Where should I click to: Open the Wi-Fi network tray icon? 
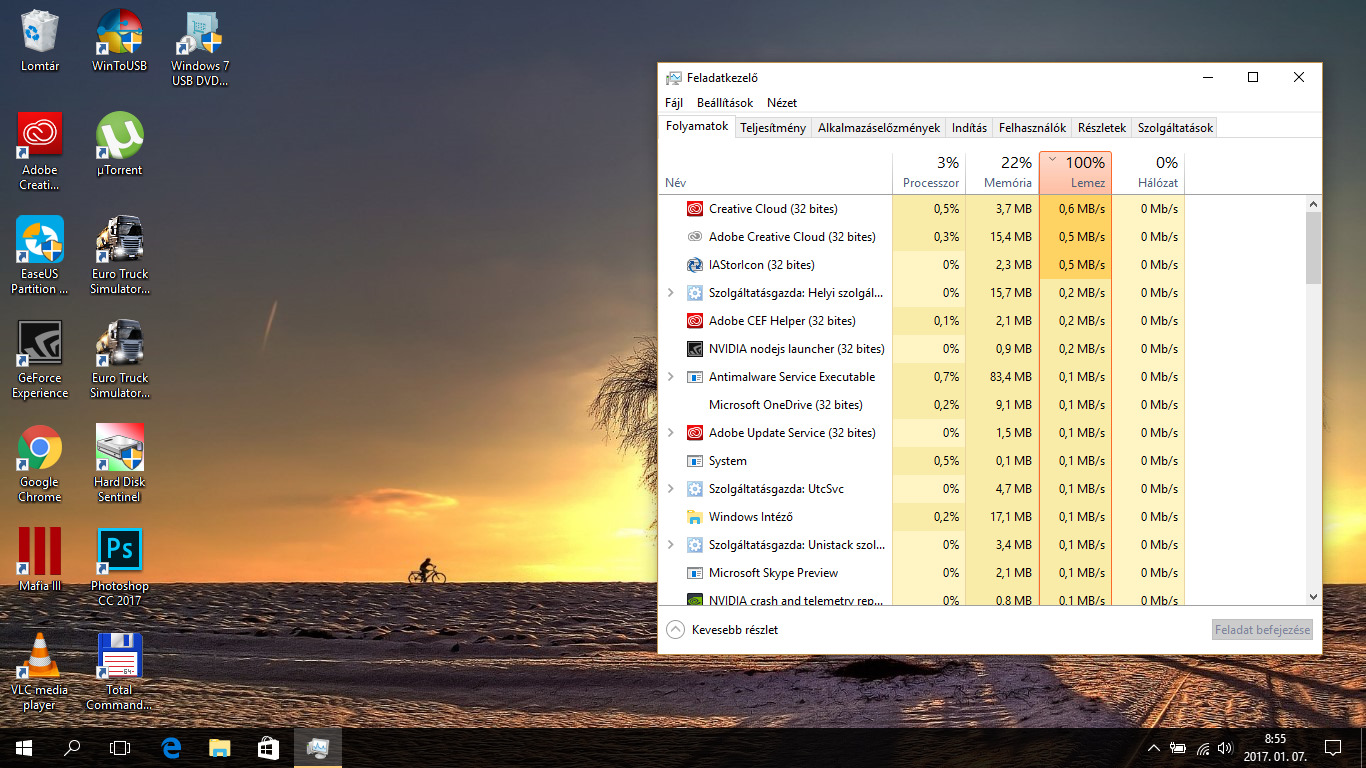pyautogui.click(x=1202, y=748)
